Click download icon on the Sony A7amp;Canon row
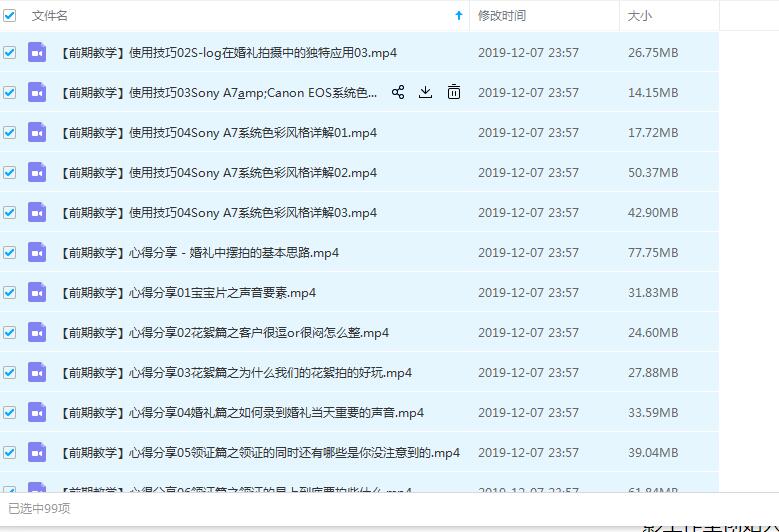This screenshot has height=532, width=779. point(425,92)
